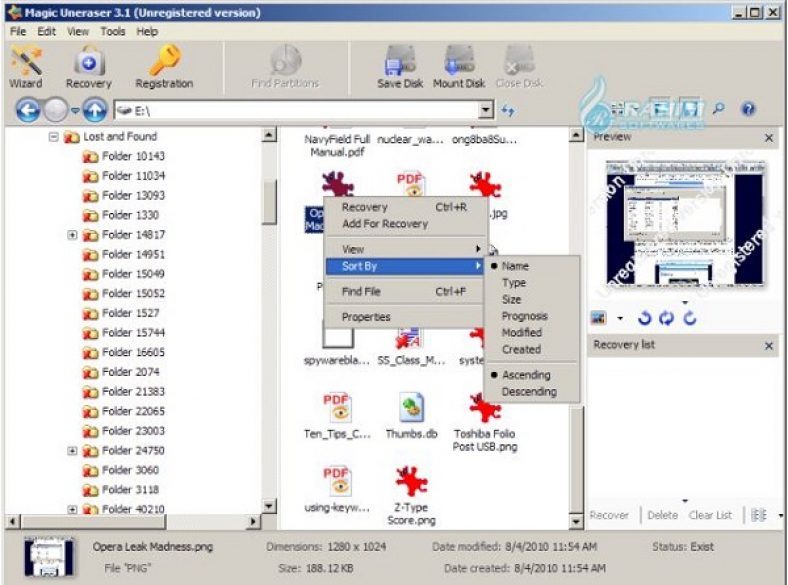Click the recovery list view options icon
Image resolution: width=788 pixels, height=585 pixels.
coord(759,515)
